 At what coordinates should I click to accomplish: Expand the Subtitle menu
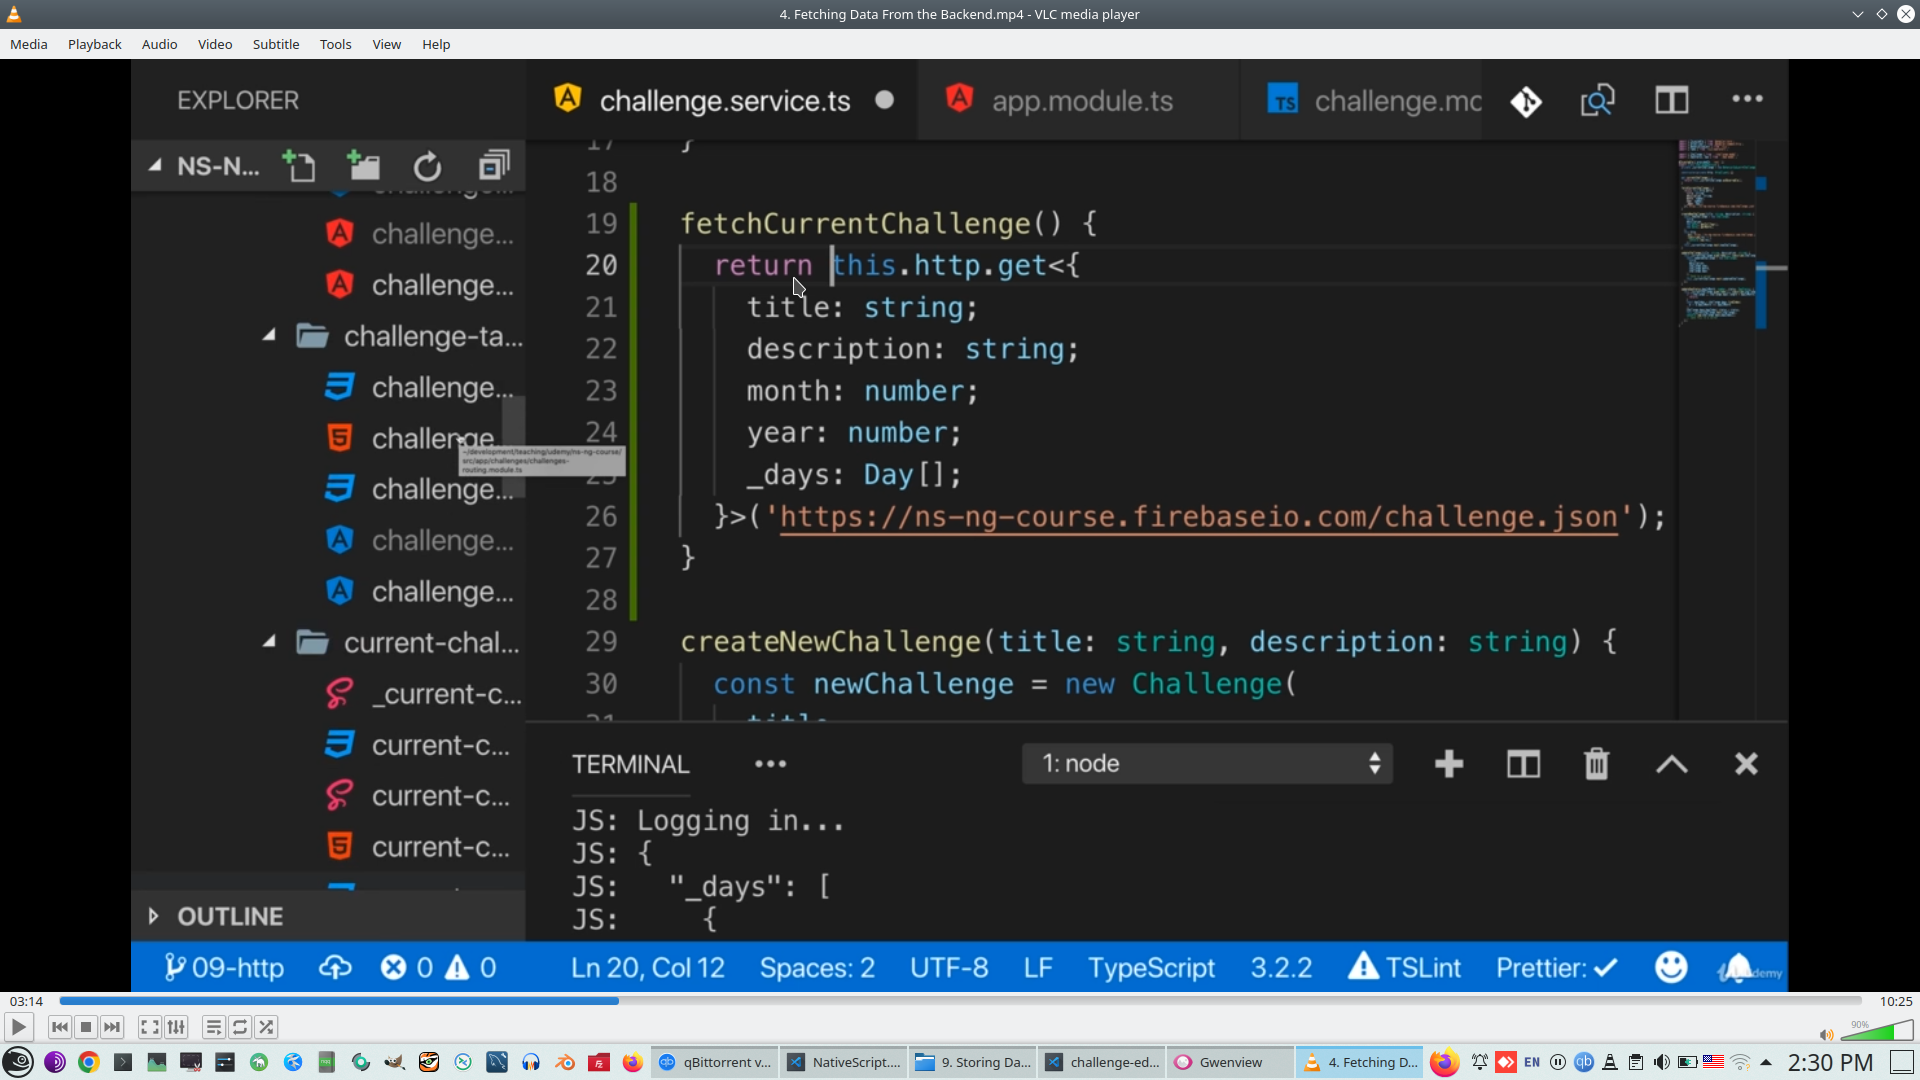coord(275,44)
